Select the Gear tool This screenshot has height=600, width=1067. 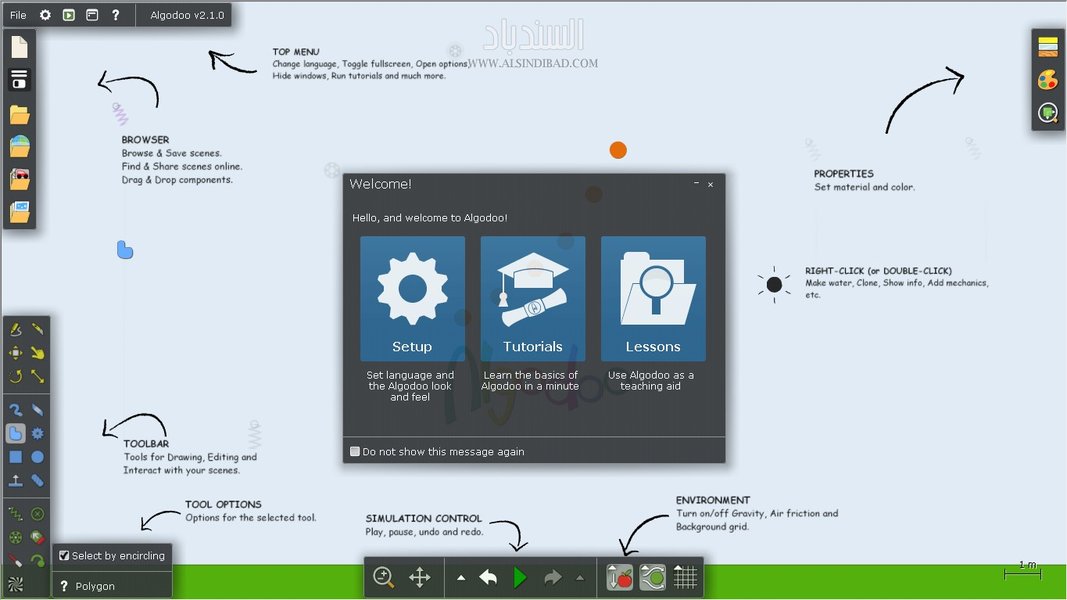[x=37, y=433]
